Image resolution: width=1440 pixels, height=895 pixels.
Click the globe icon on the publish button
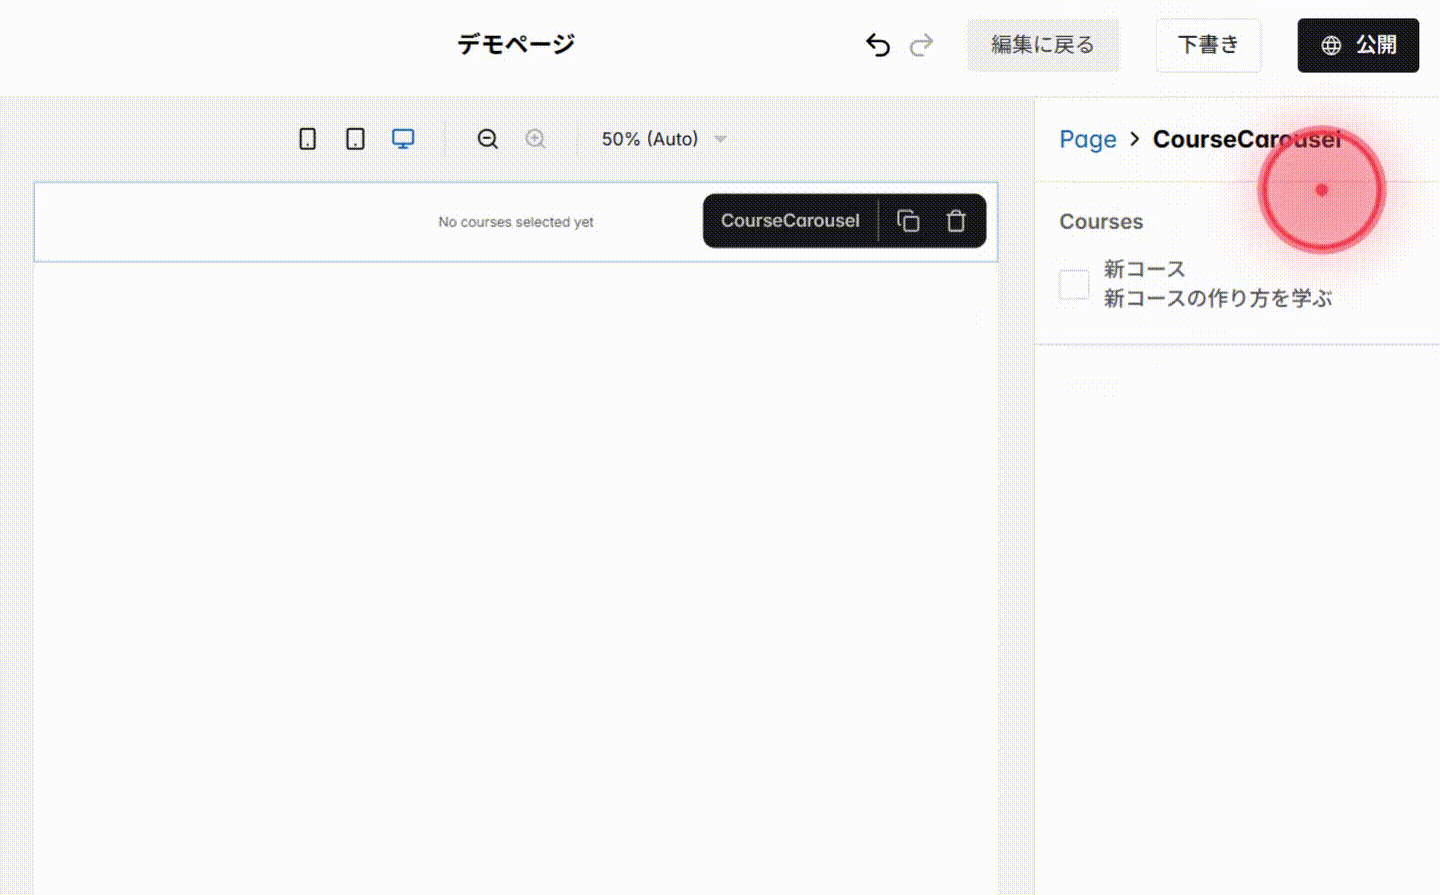tap(1328, 44)
